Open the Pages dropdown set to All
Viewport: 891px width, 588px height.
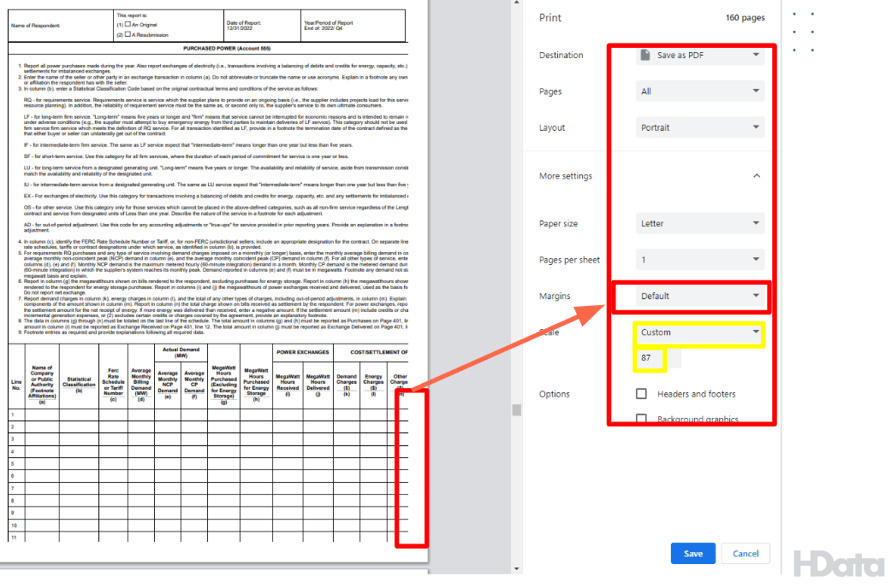(x=700, y=91)
